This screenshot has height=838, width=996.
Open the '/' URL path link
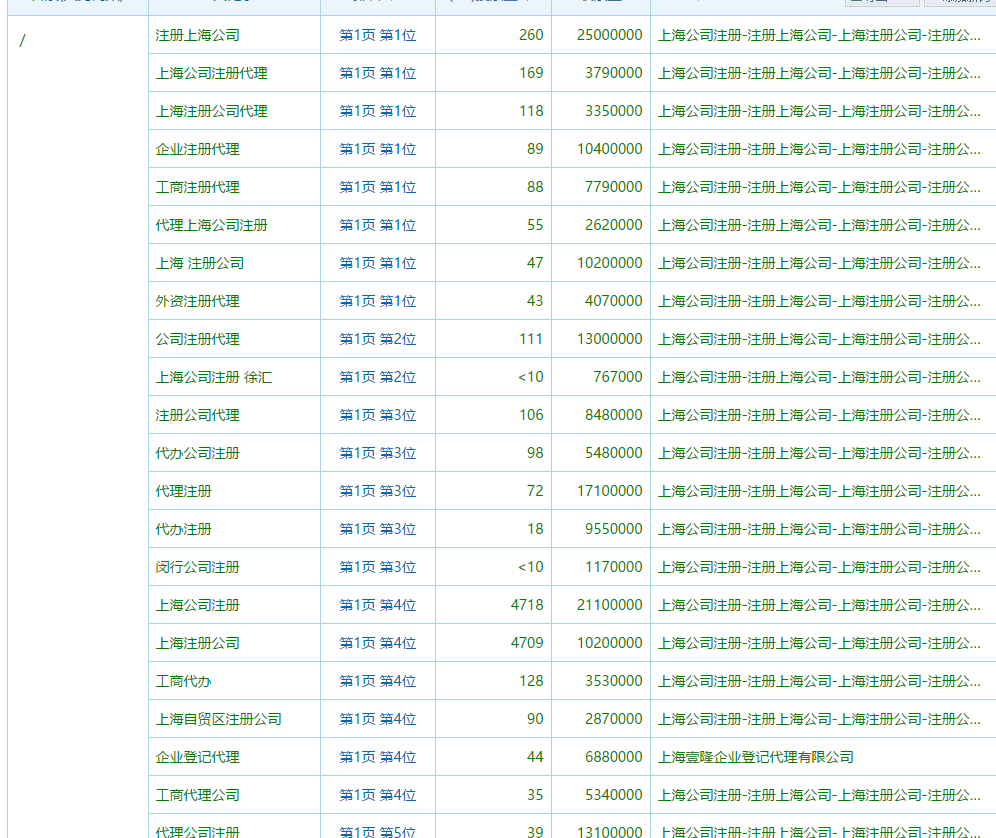point(22,41)
